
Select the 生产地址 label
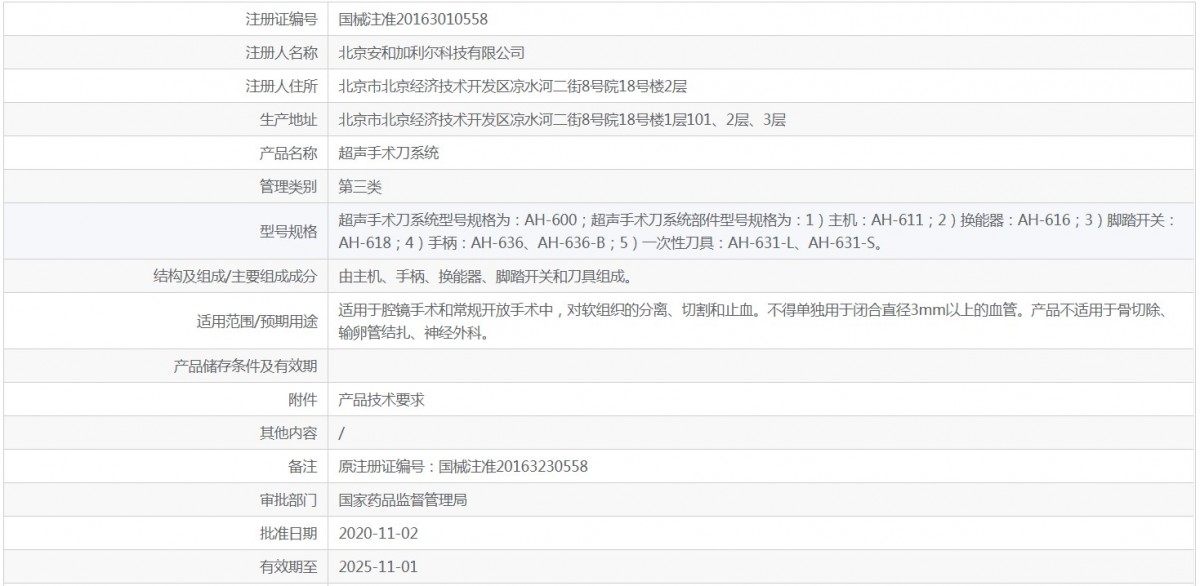pos(288,120)
